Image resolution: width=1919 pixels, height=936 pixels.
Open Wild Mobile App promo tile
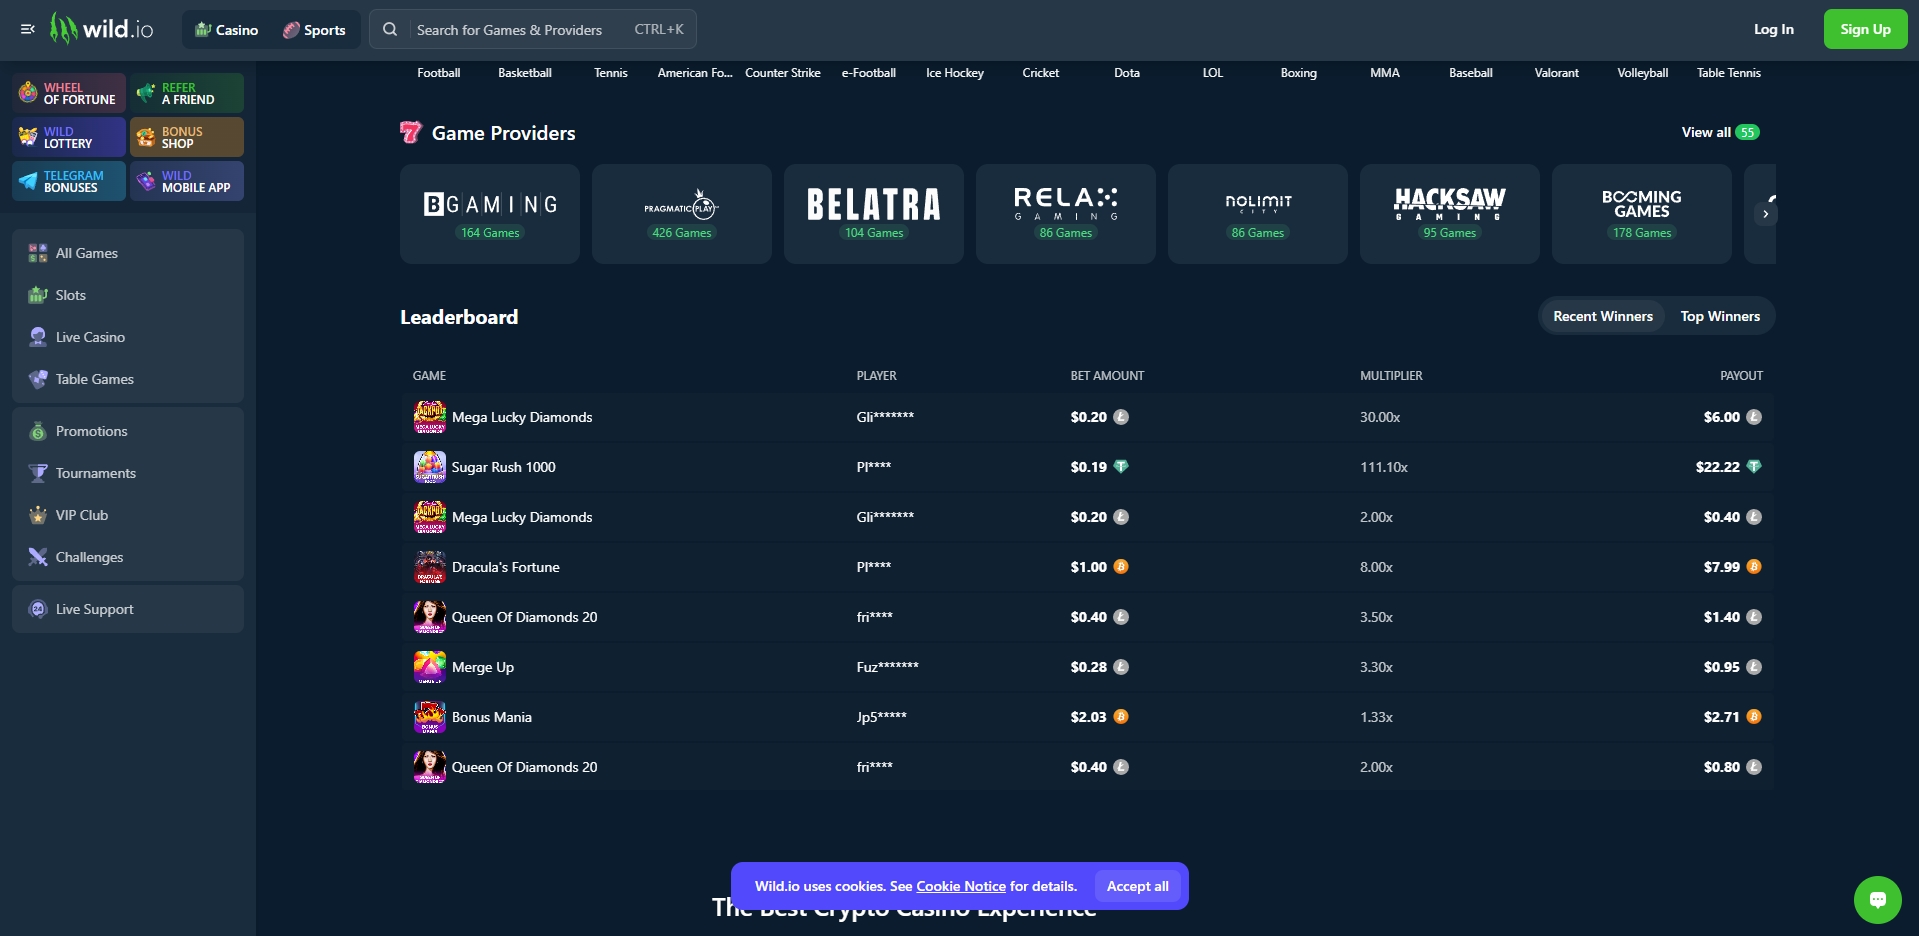(187, 181)
